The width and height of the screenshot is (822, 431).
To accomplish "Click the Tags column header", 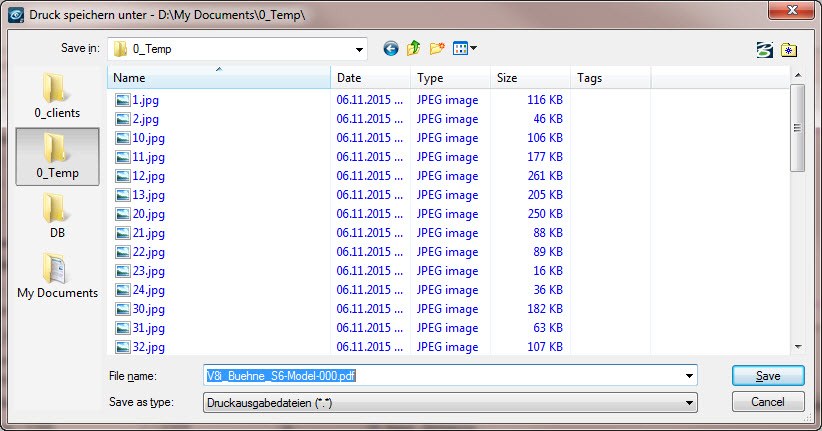I will (x=611, y=78).
